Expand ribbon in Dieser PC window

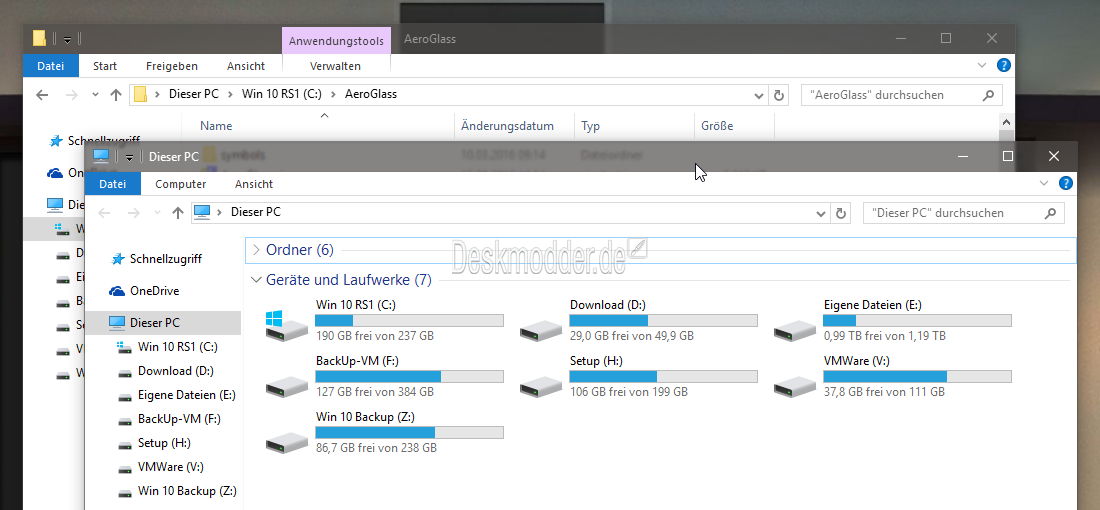1044,184
